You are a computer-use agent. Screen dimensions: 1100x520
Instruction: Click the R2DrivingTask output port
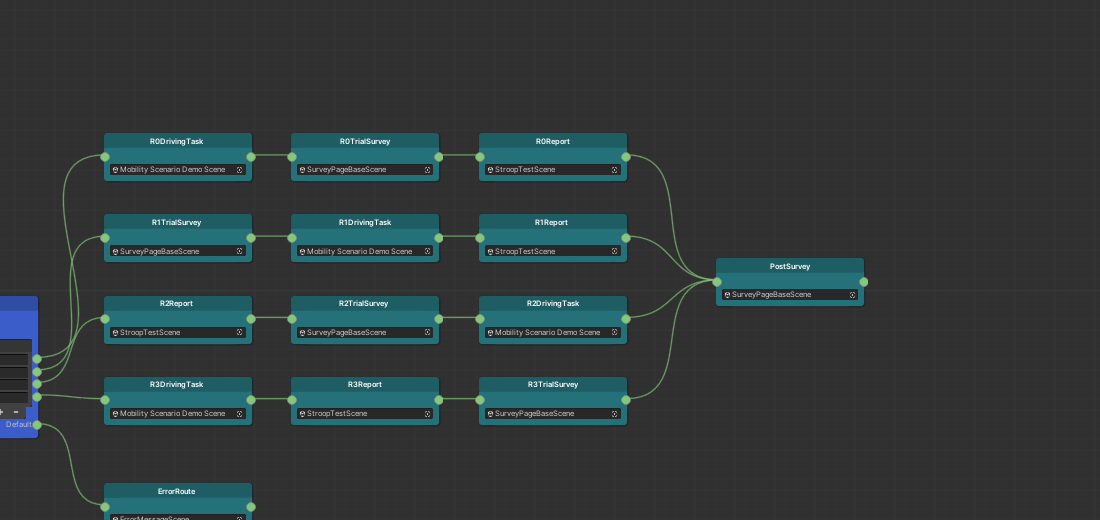[626, 319]
